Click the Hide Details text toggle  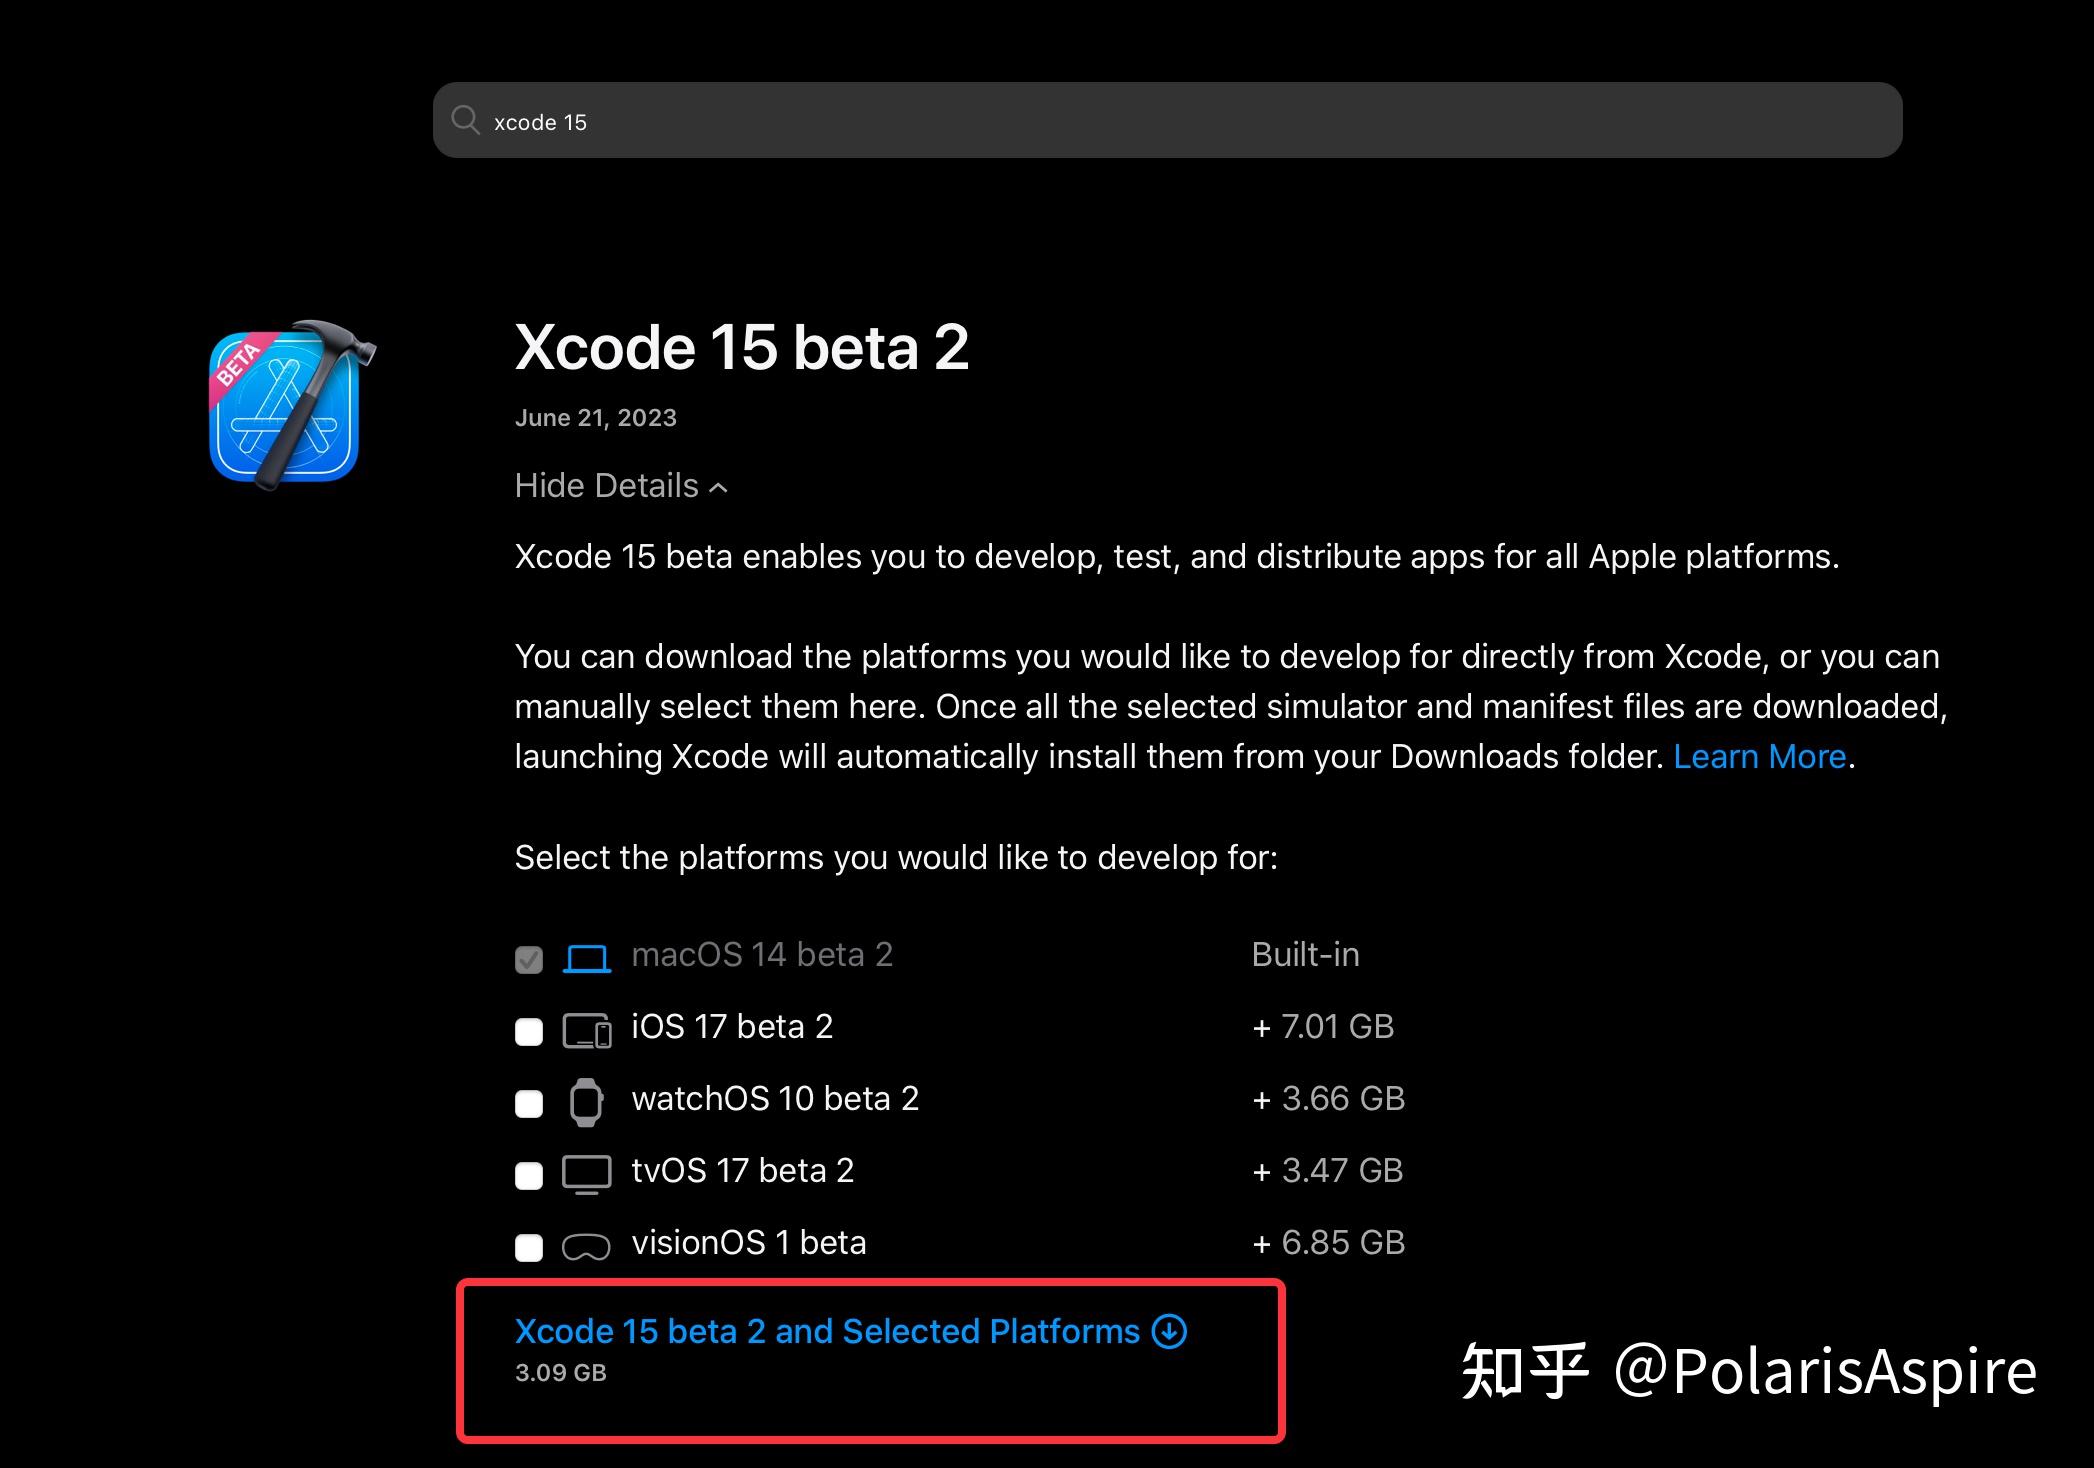606,486
